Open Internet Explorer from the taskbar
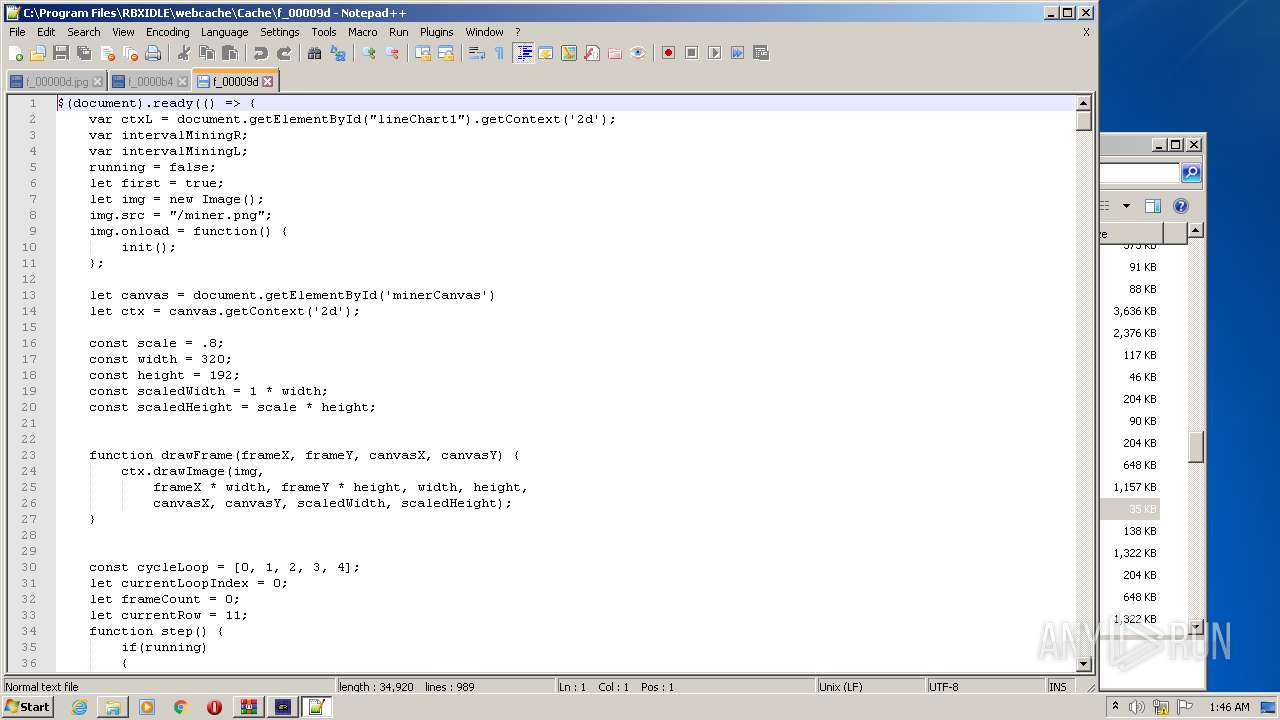 coord(80,707)
